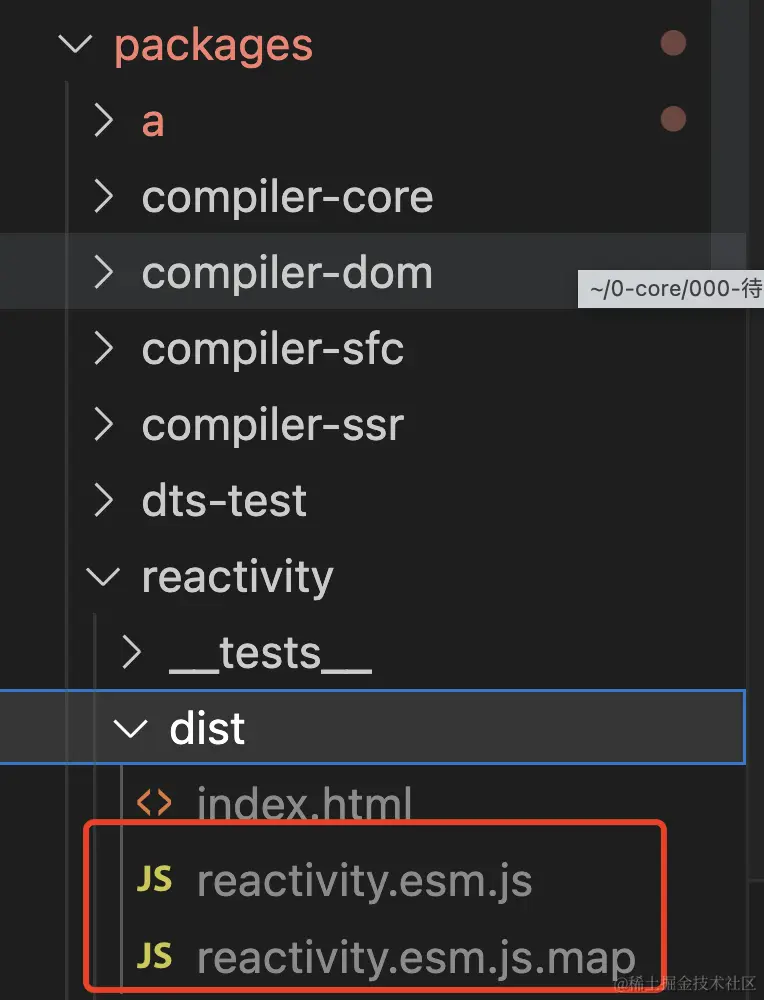The height and width of the screenshot is (1000, 764).
Task: Select the dts-test folder entry
Action: 224,500
